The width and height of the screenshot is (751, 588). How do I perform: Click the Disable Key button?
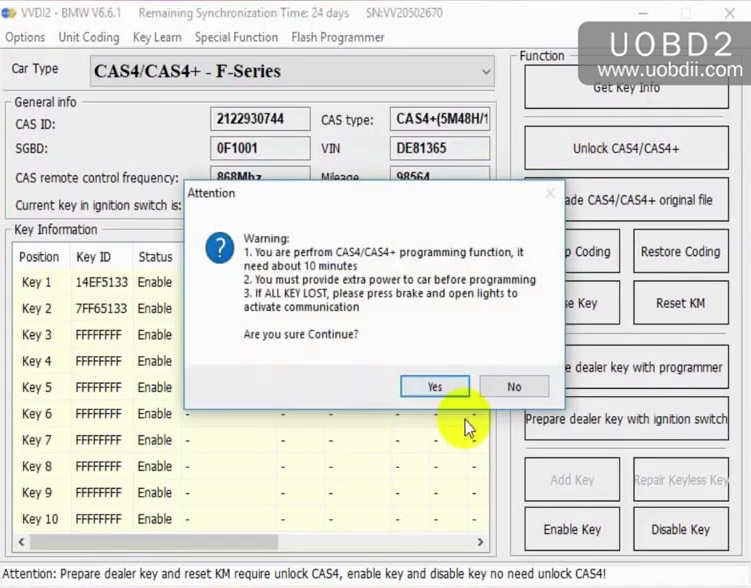pos(681,529)
